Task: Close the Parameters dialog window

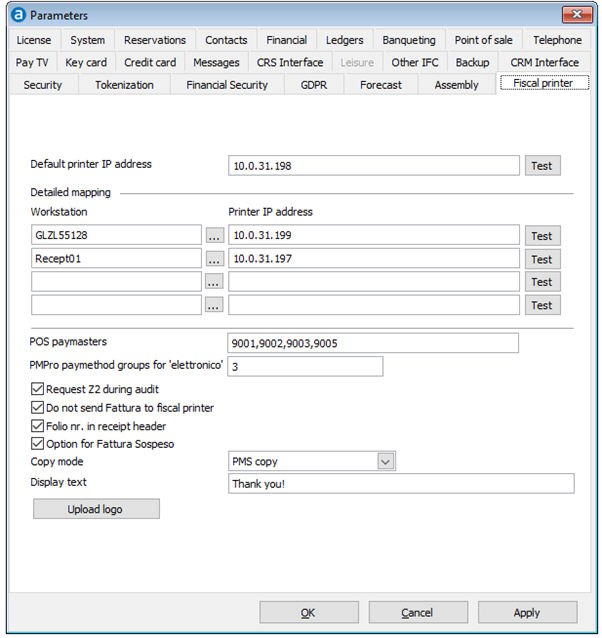Action: click(577, 15)
